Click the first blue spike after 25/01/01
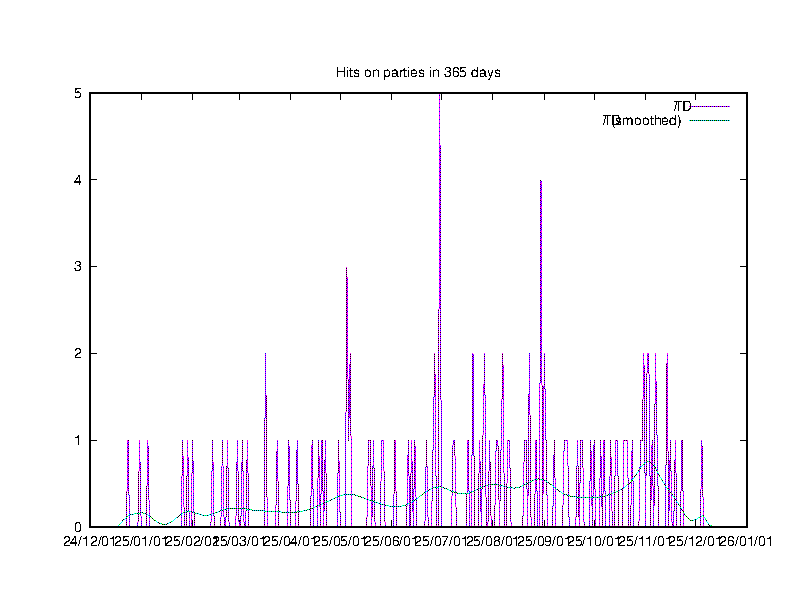 point(128,442)
